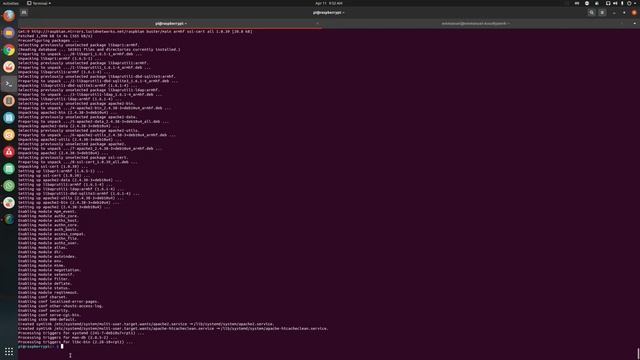Open Firefox from the dock
640x360 pixels.
point(9,16)
